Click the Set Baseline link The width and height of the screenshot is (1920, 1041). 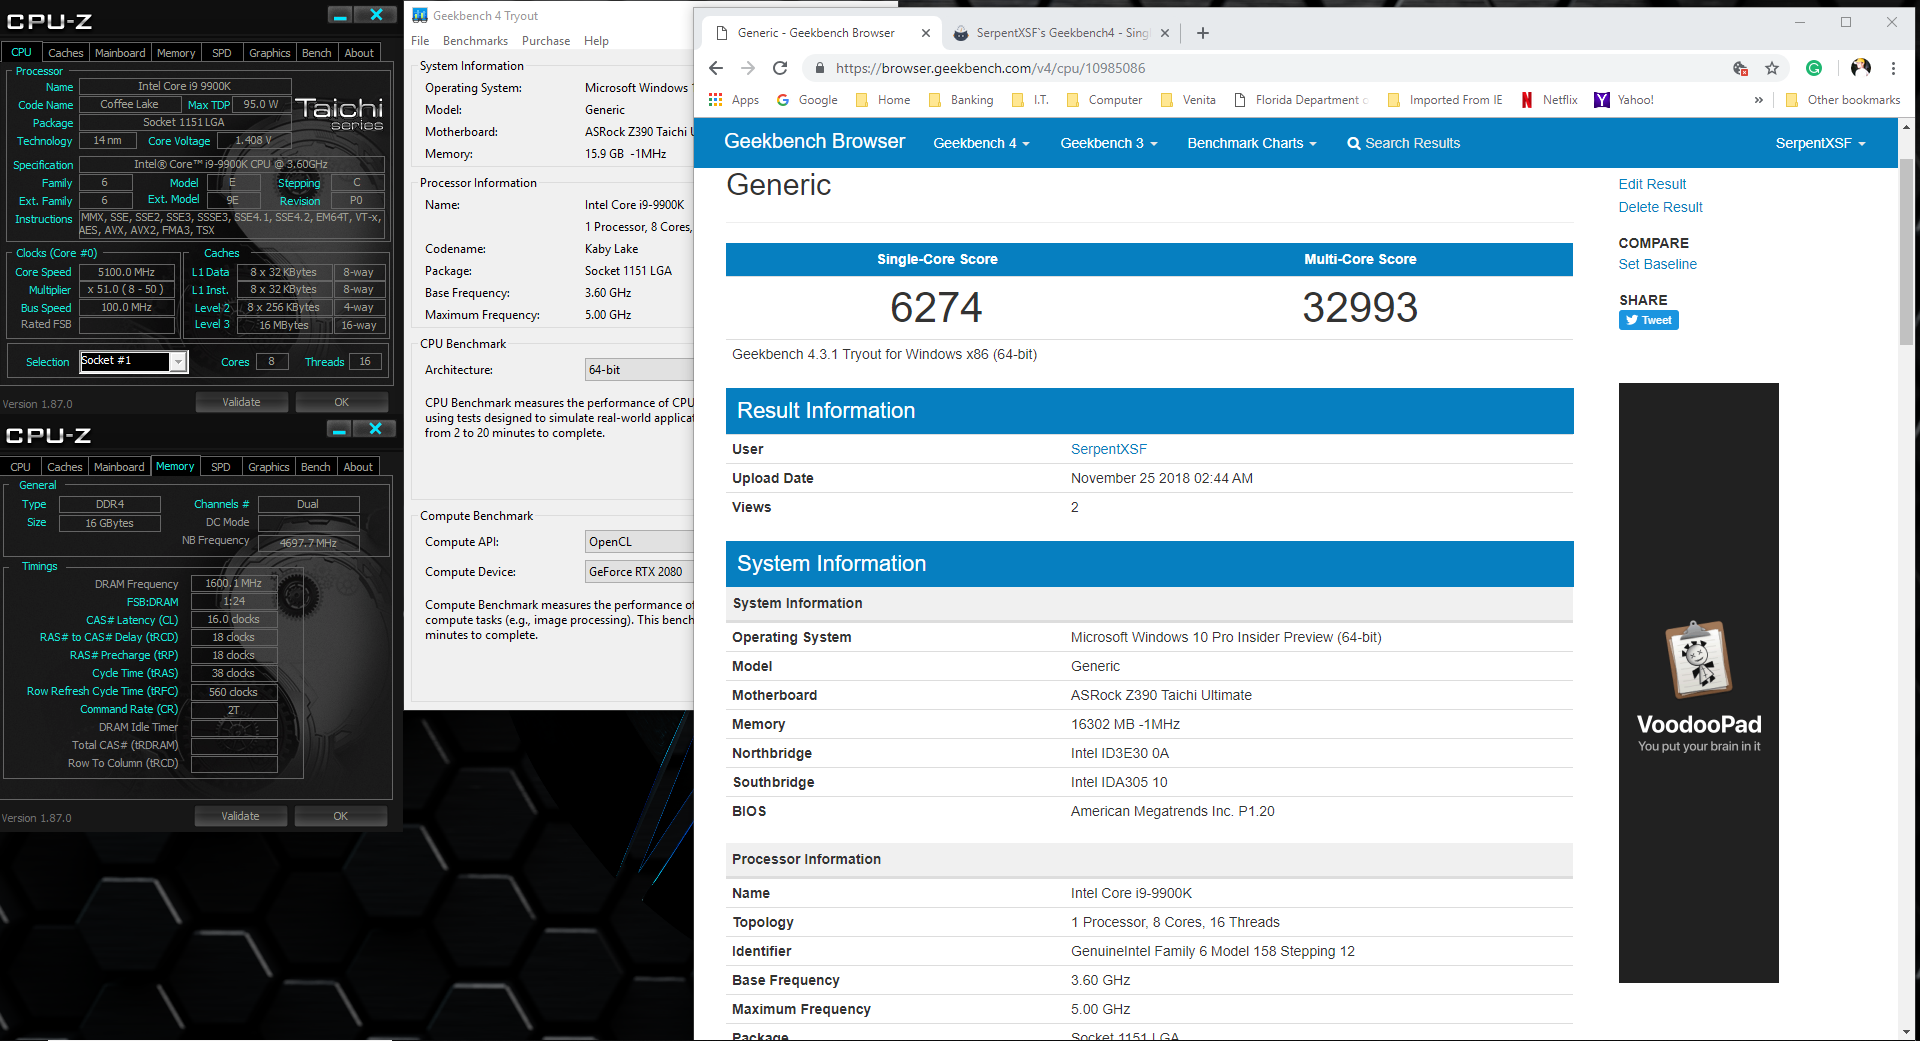point(1657,264)
